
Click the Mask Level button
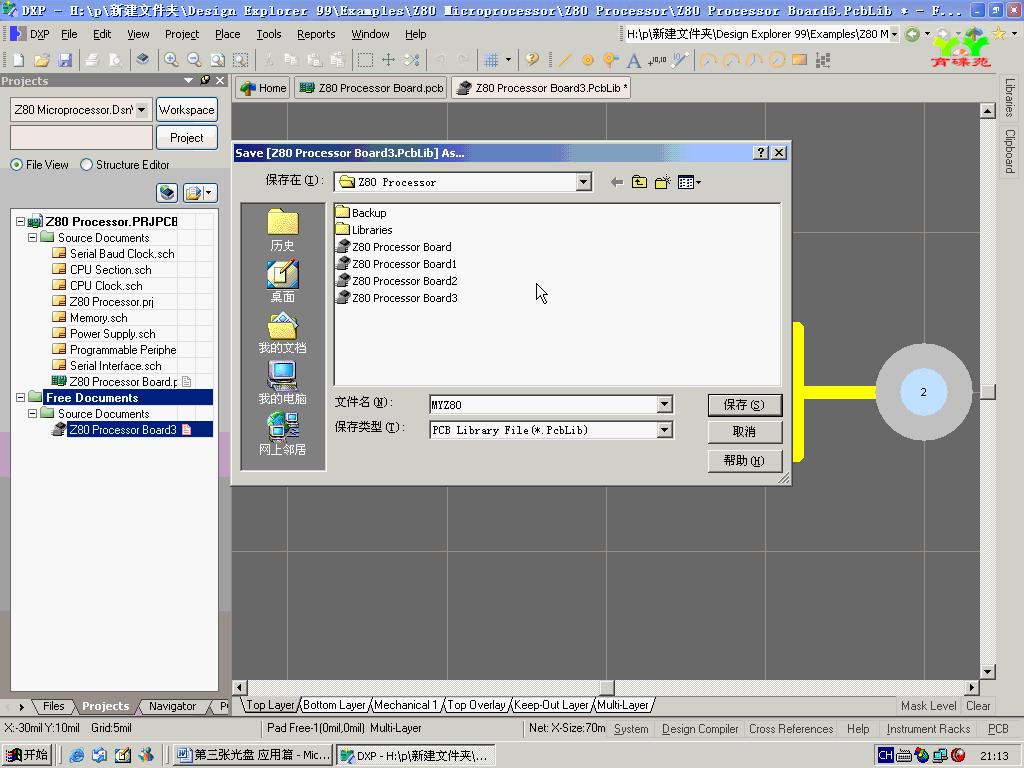click(x=929, y=705)
